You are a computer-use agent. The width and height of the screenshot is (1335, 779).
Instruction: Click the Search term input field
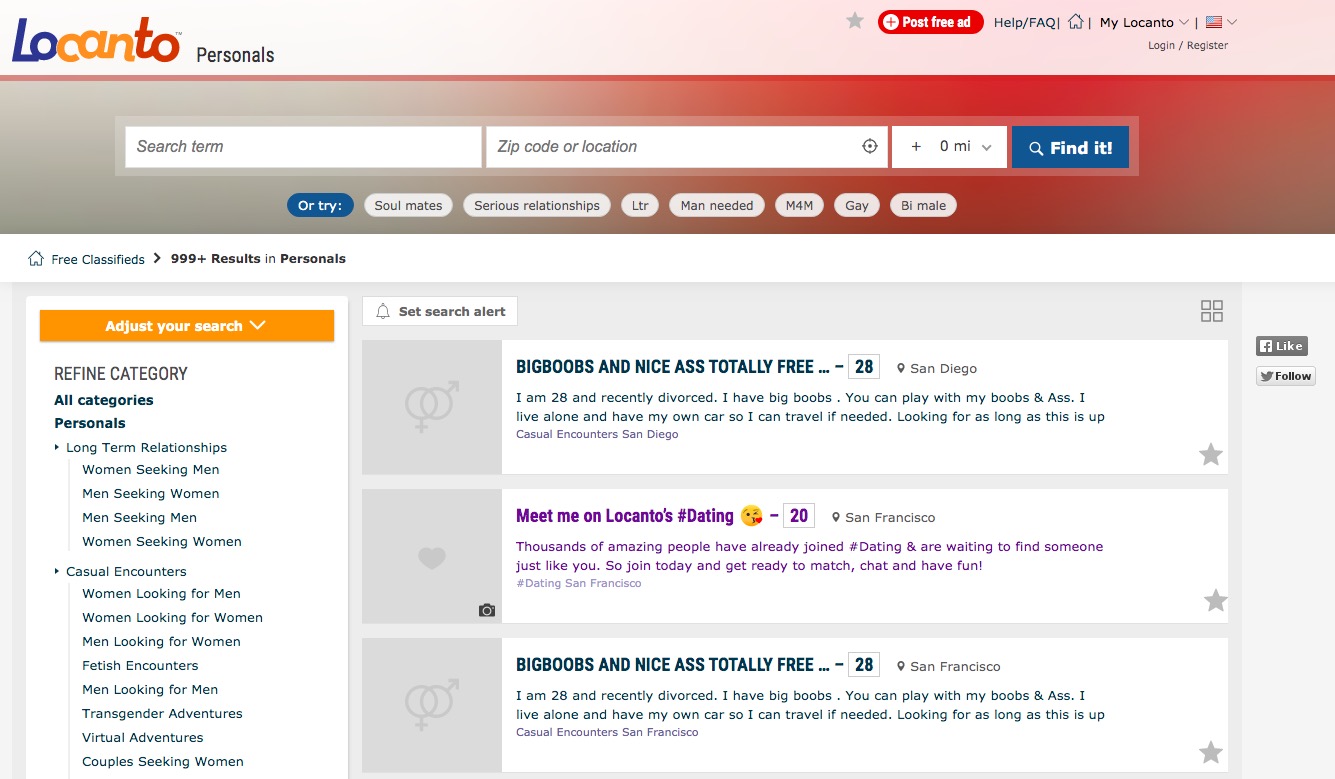click(x=303, y=146)
